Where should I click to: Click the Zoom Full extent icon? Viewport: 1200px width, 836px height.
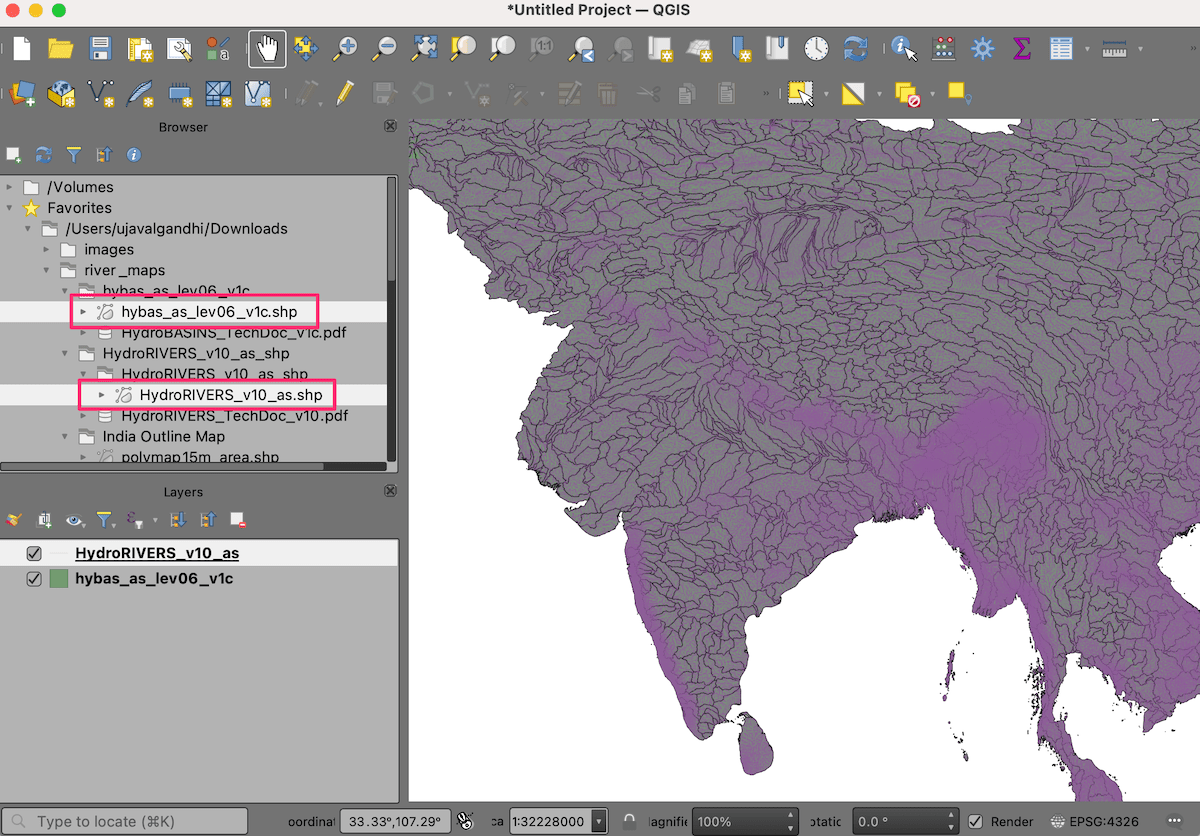tap(425, 48)
